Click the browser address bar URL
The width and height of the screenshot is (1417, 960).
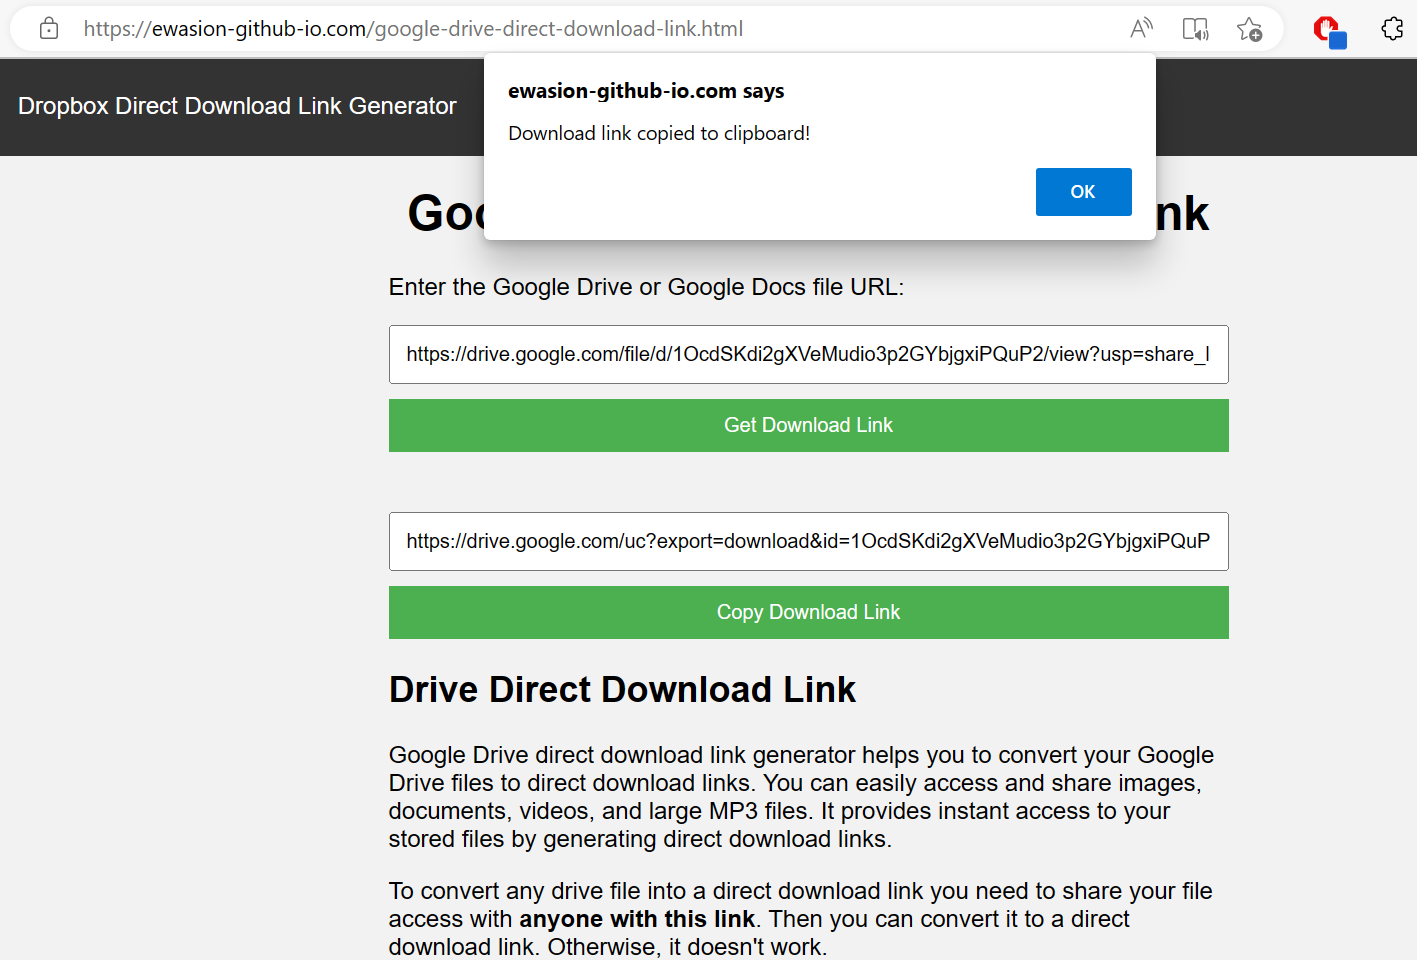pyautogui.click(x=413, y=29)
